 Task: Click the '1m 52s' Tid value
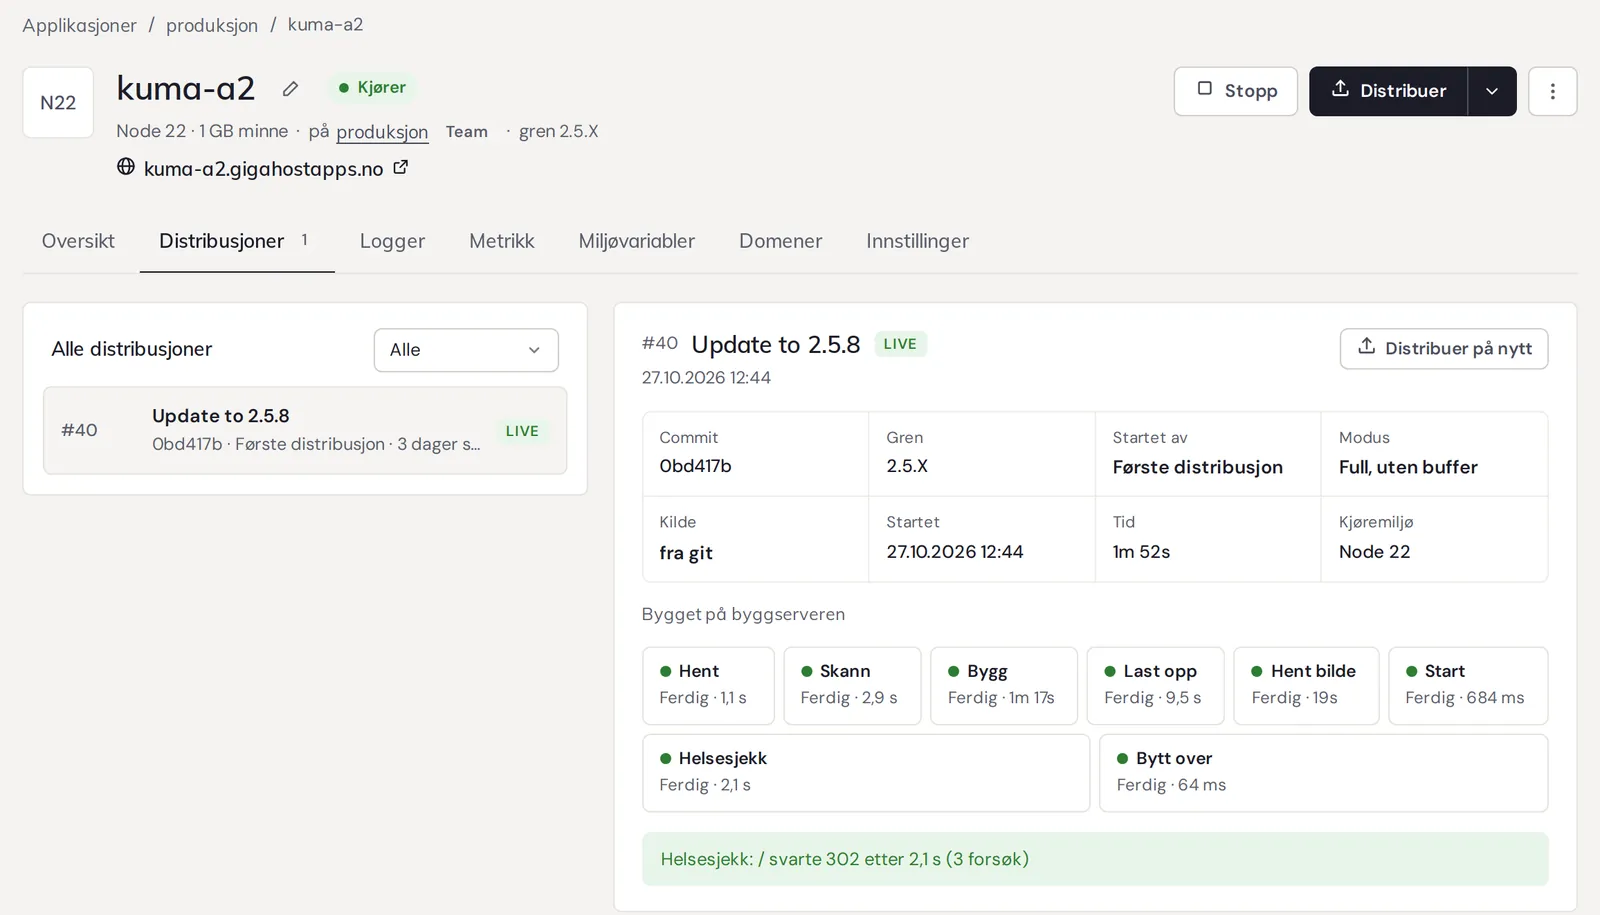pyautogui.click(x=1141, y=552)
